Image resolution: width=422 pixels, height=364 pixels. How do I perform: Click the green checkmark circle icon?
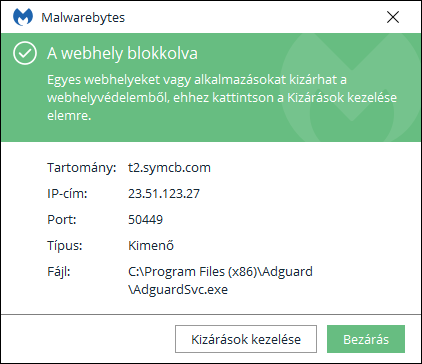pos(25,53)
